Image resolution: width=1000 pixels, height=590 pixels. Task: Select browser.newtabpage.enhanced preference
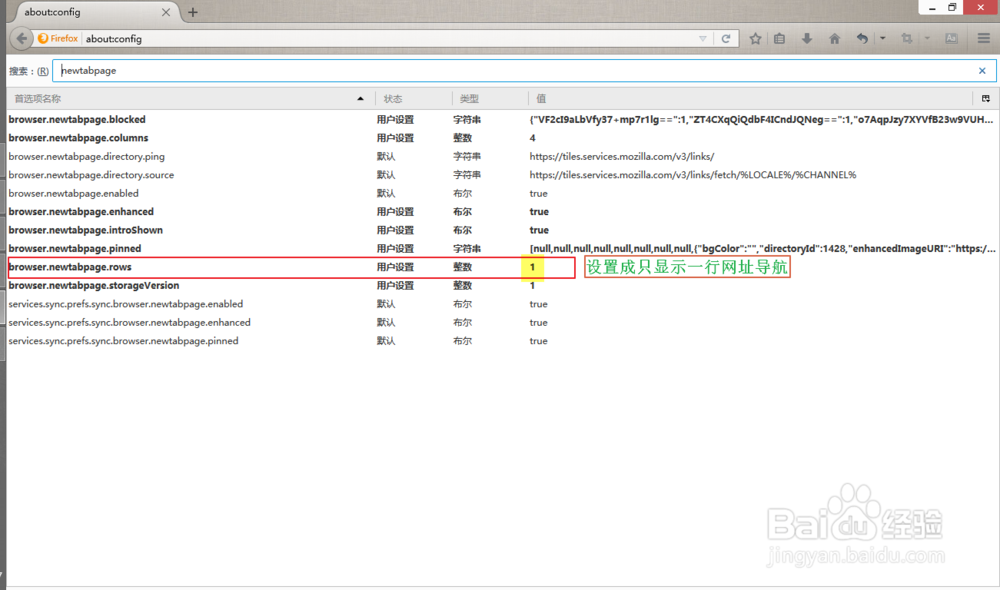[x=503, y=212]
